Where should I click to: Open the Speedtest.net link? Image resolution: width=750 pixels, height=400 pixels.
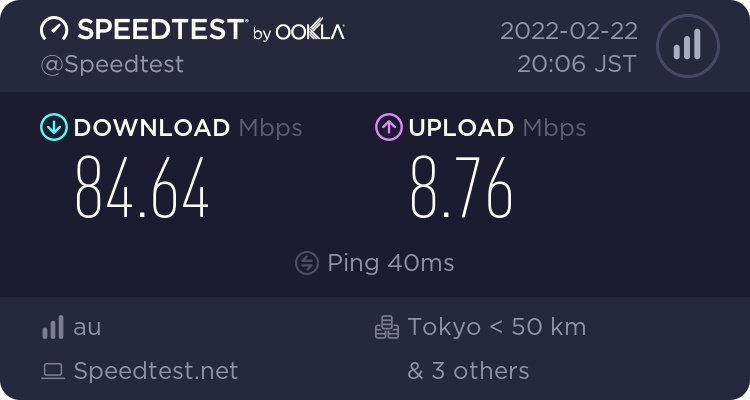[155, 371]
